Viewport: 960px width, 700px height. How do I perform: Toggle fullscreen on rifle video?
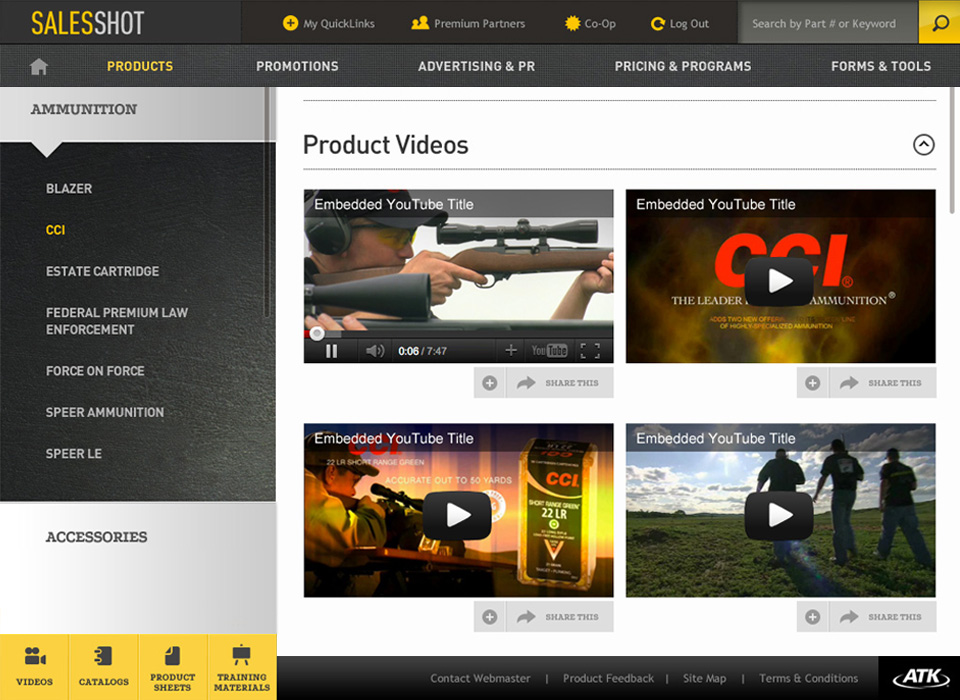(590, 351)
